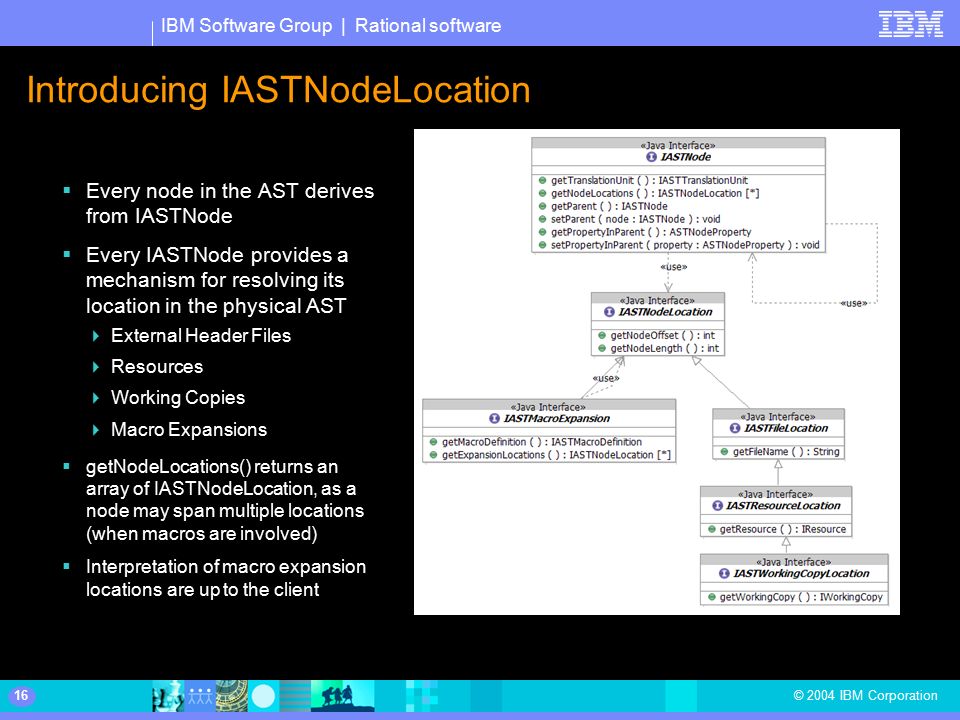The image size is (960, 720).
Task: Click the bullet Interpretation of macro expansion
Action: pyautogui.click(x=225, y=578)
